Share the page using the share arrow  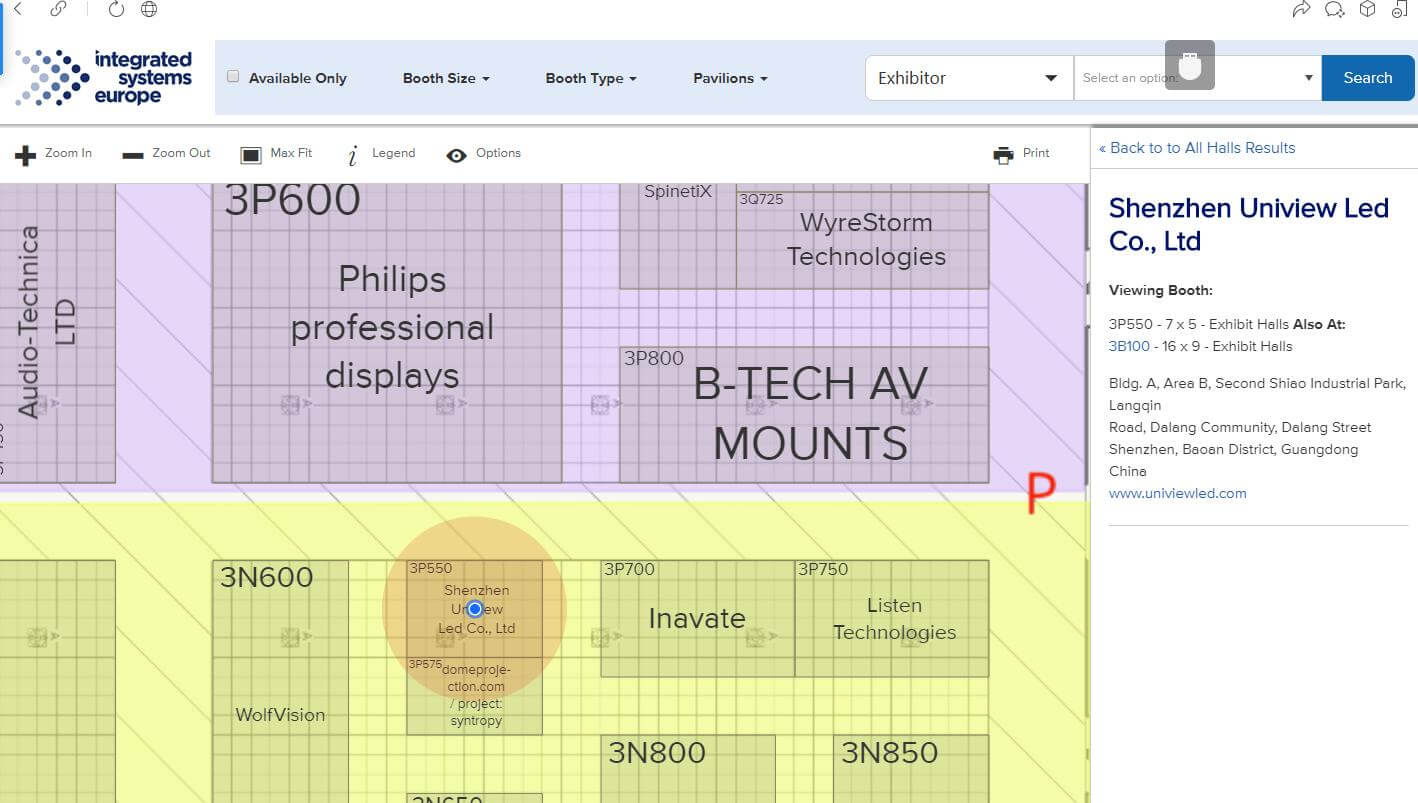[1301, 9]
